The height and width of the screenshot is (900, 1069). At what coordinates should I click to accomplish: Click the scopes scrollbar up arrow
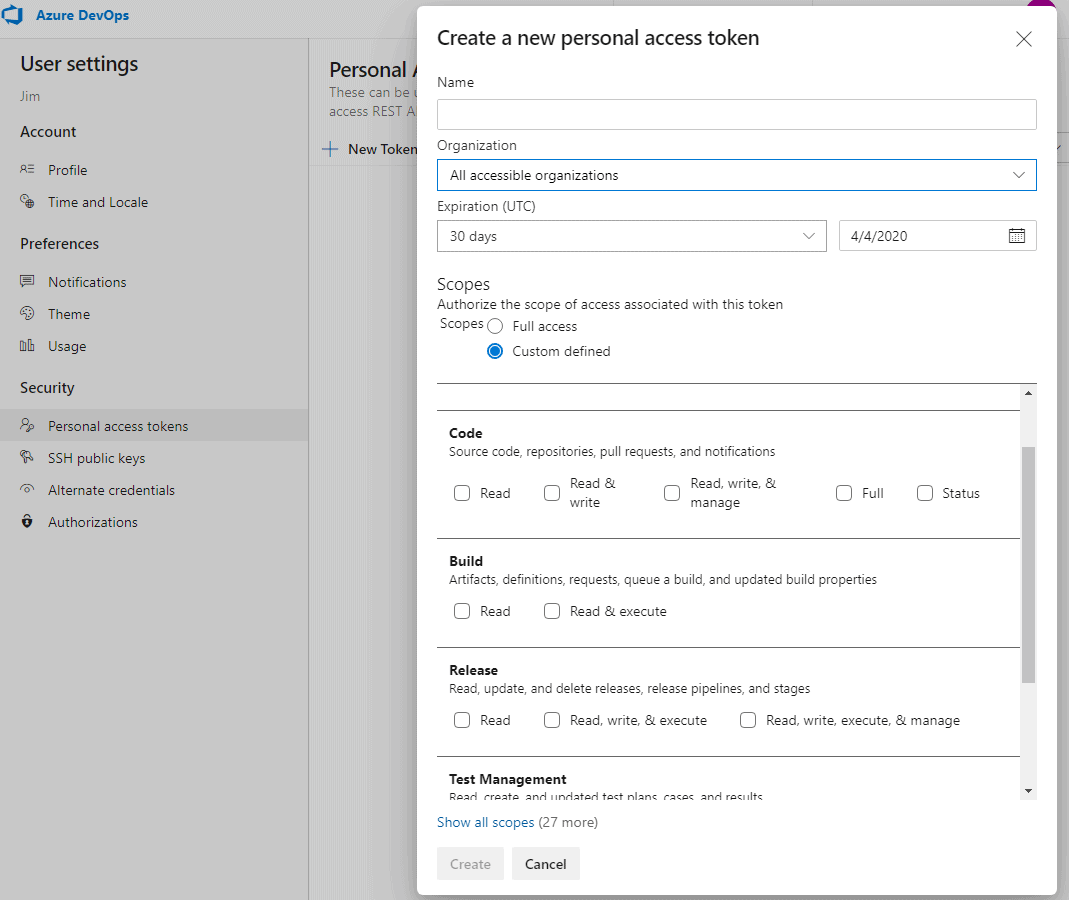pos(1028,393)
